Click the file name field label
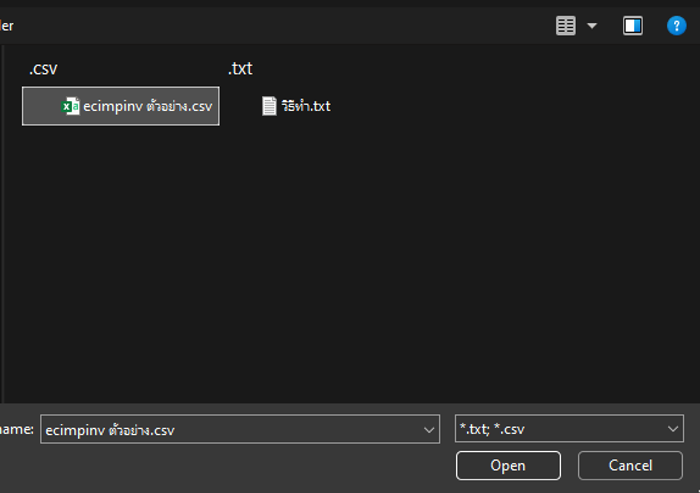 click(17, 429)
